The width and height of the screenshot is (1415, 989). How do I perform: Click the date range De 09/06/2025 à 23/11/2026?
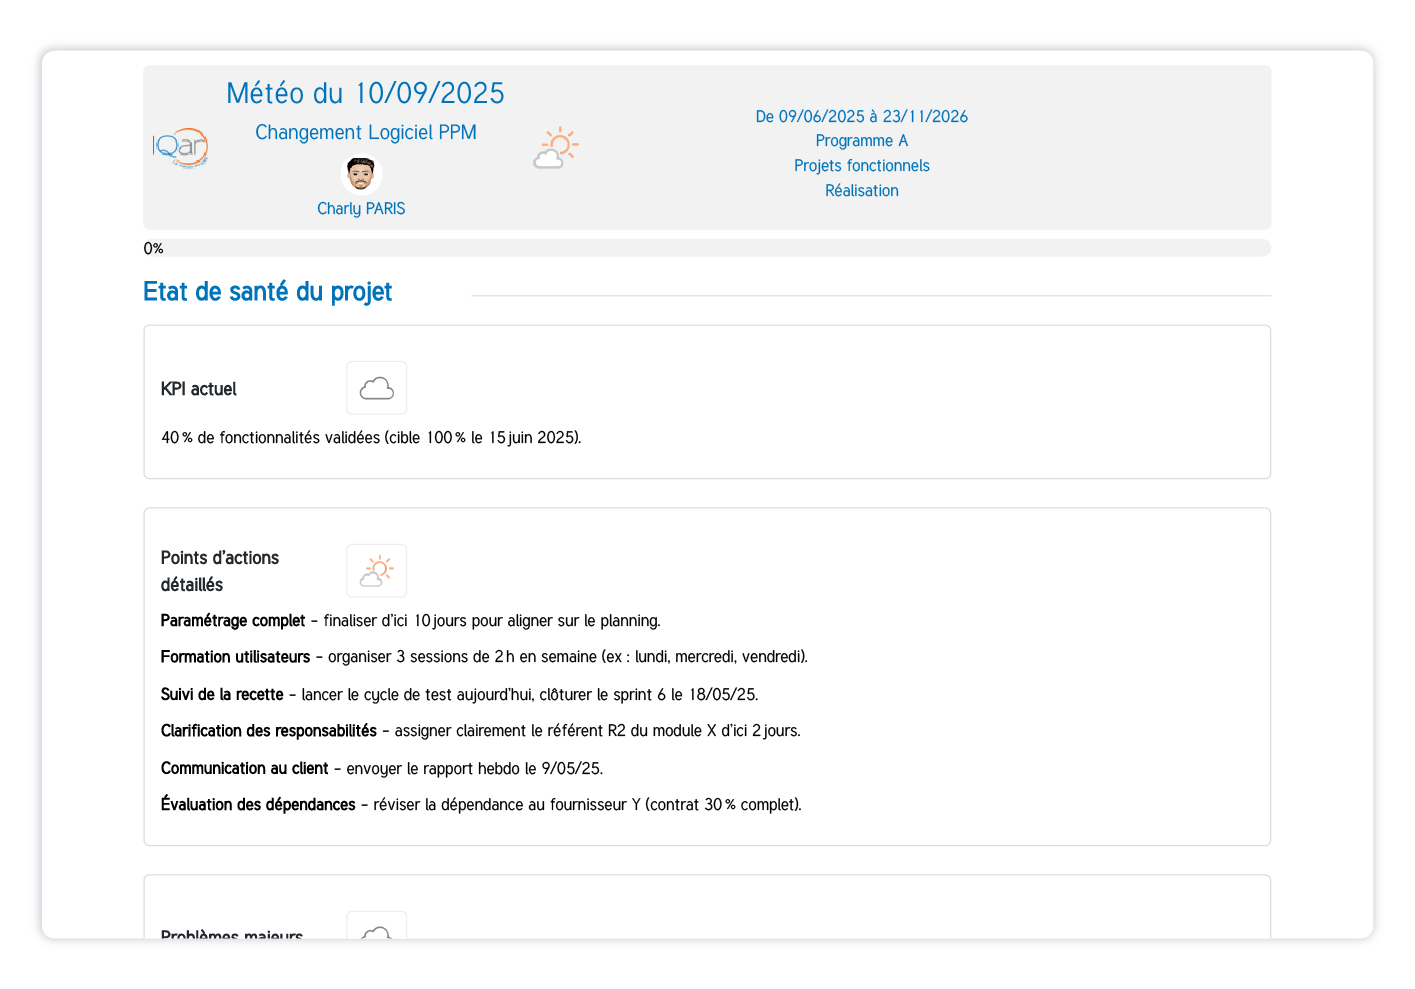tap(861, 116)
